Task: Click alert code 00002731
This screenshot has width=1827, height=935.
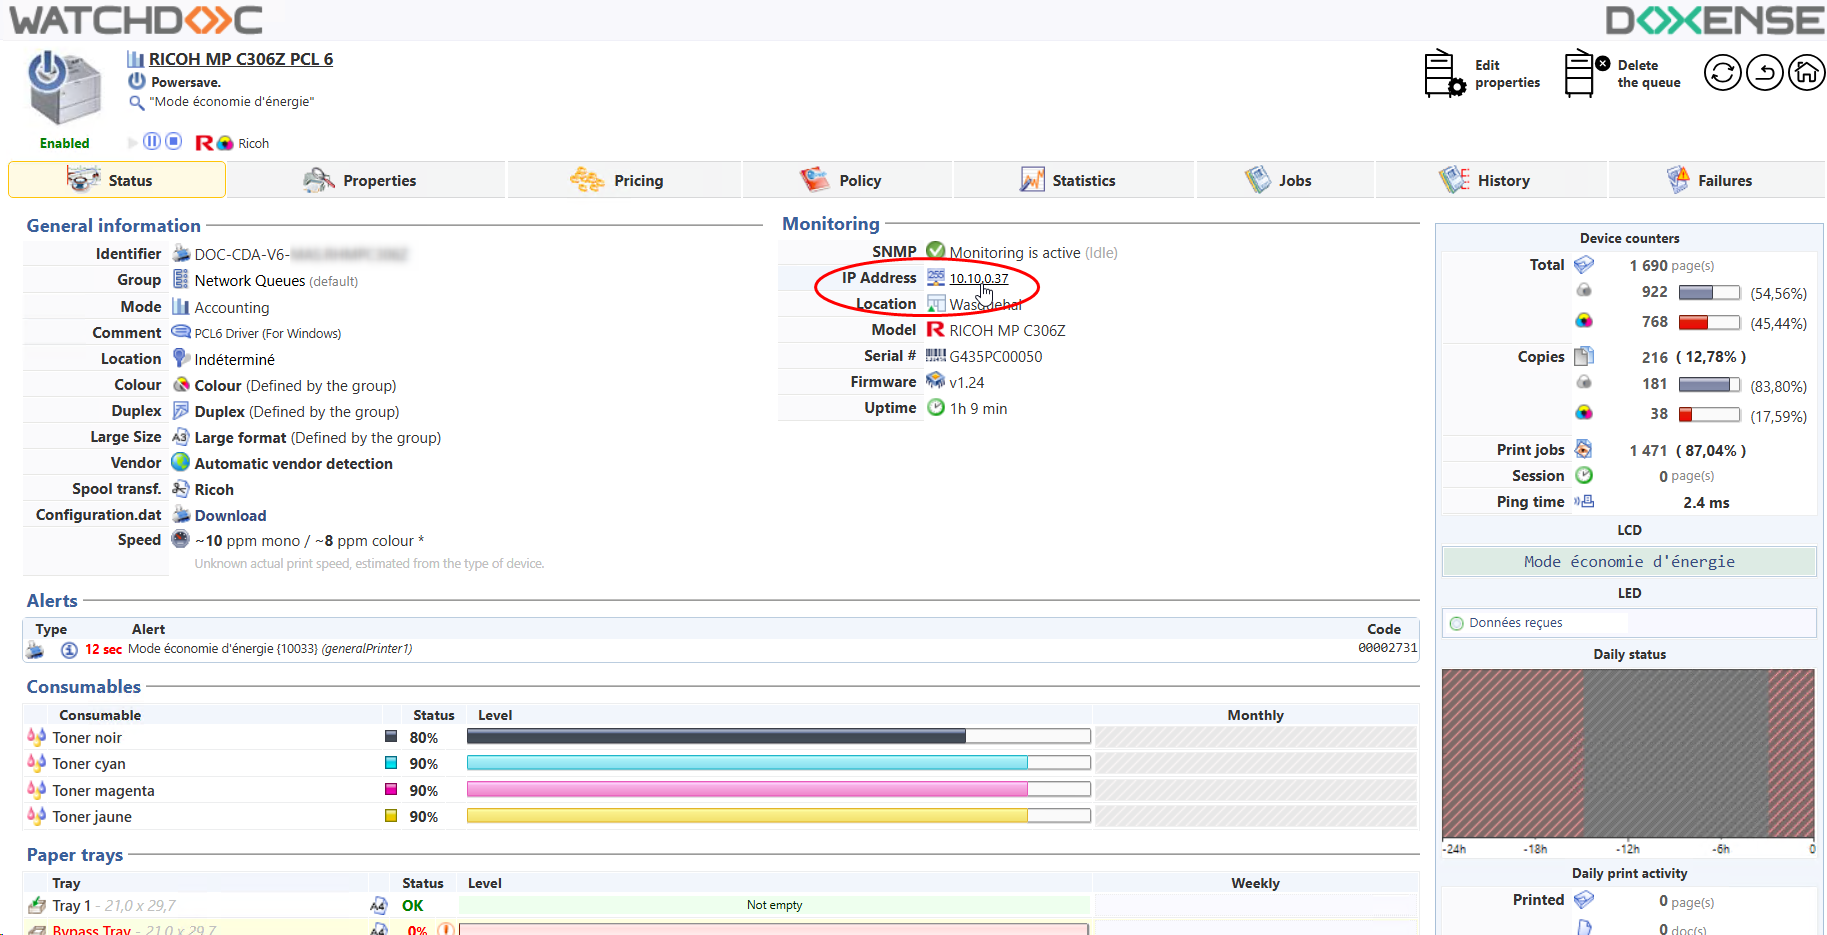Action: tap(1387, 648)
